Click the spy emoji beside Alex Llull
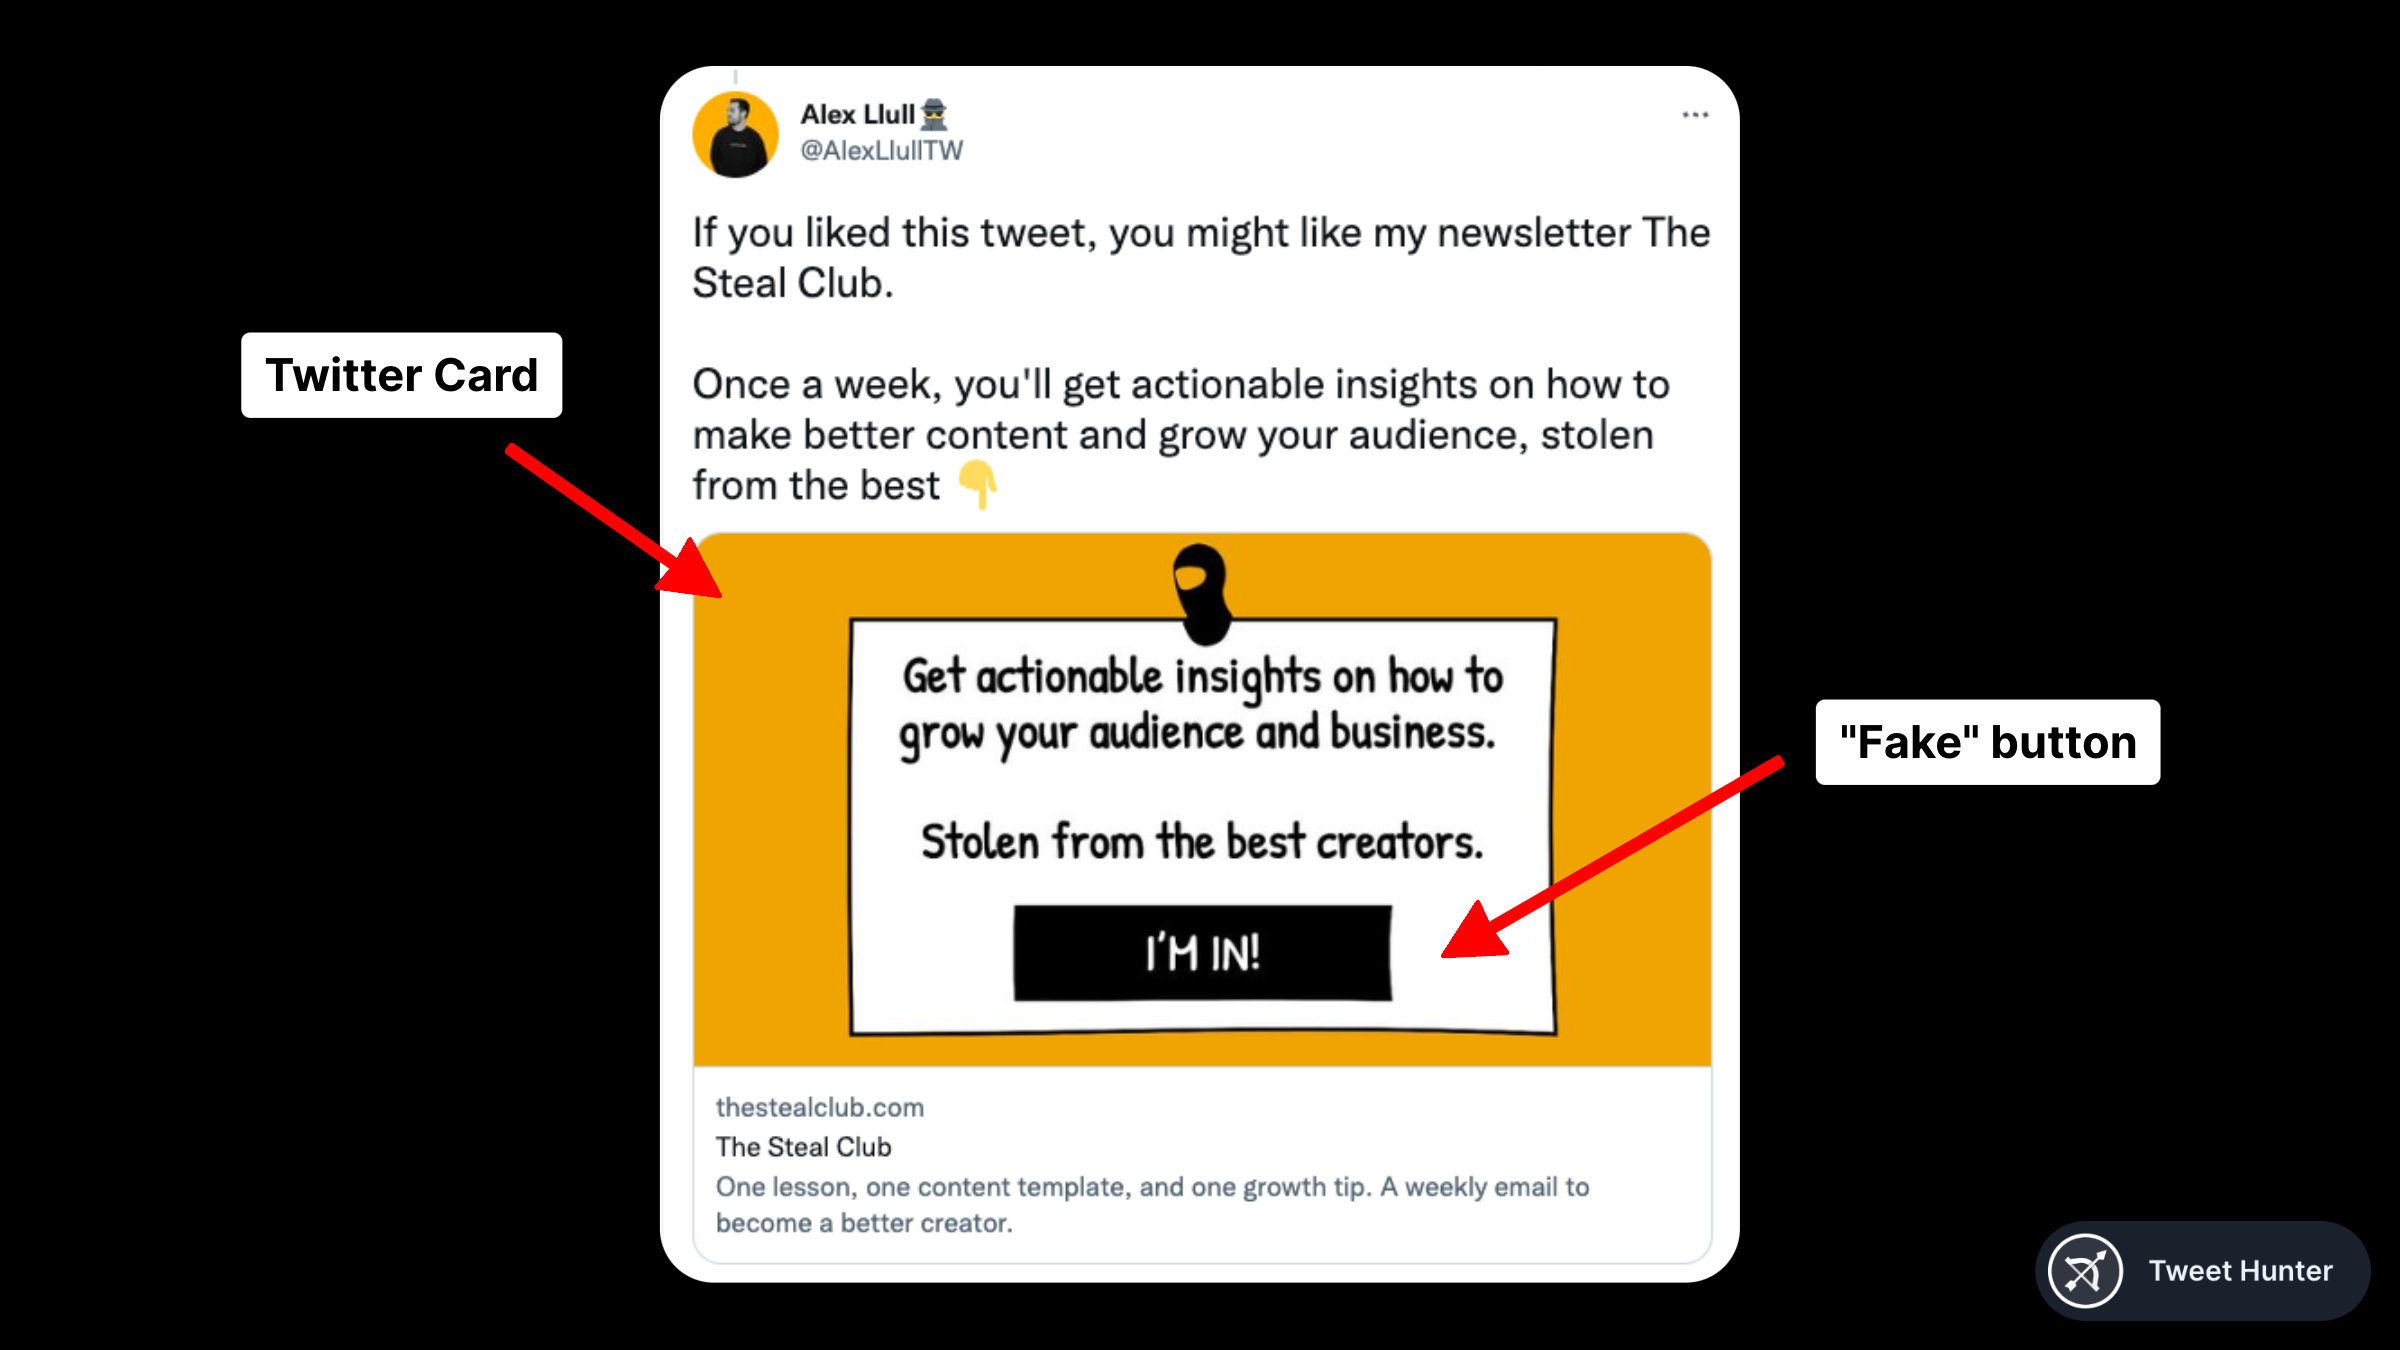The image size is (2400, 1350). pyautogui.click(x=934, y=115)
